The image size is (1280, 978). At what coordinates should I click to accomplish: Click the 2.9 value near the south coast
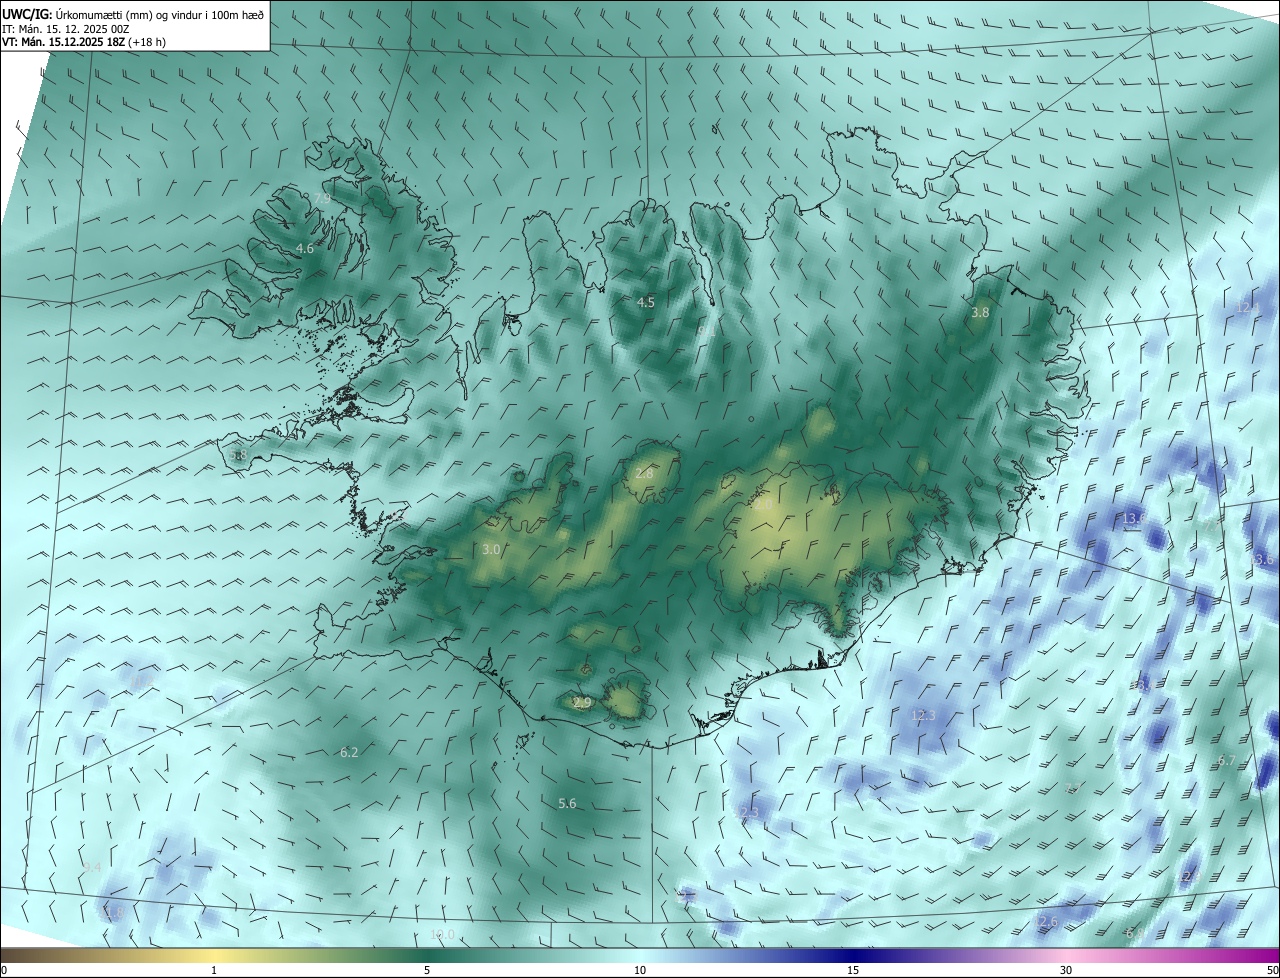click(582, 703)
